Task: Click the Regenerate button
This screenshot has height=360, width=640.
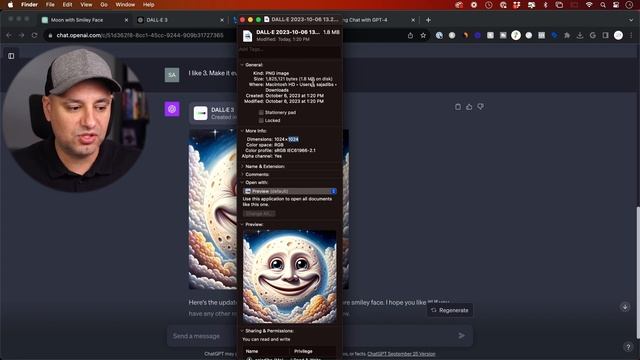Action: point(450,310)
